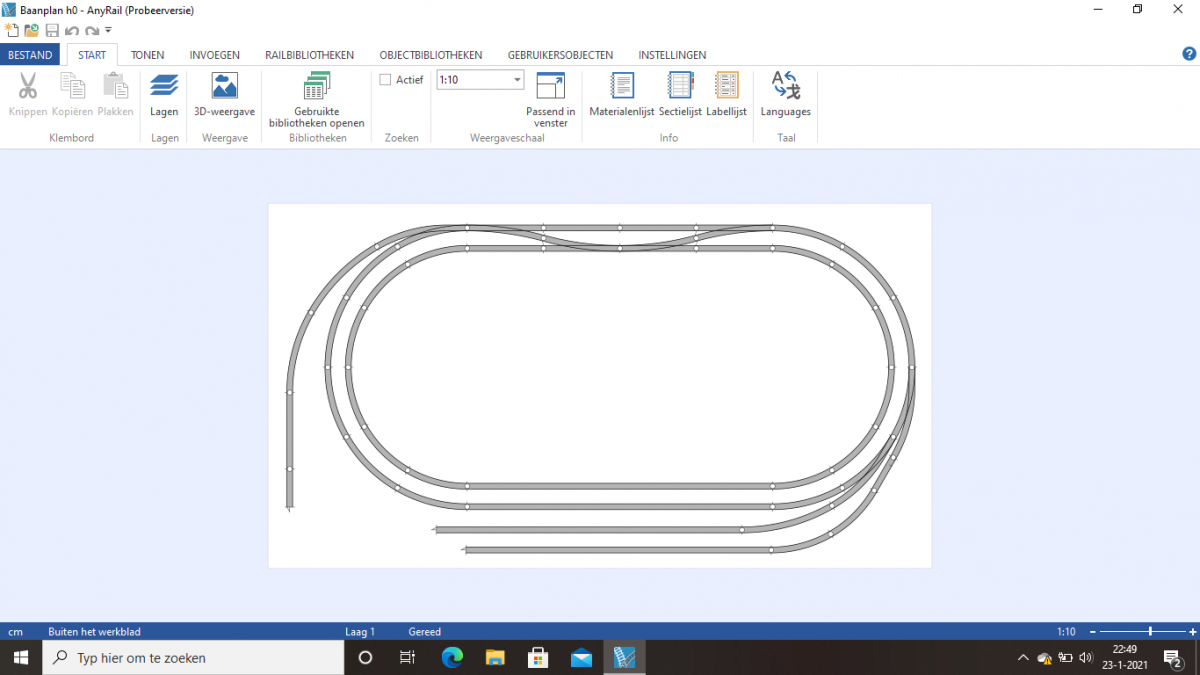
Task: Select the START ribbon tab
Action: coord(92,55)
